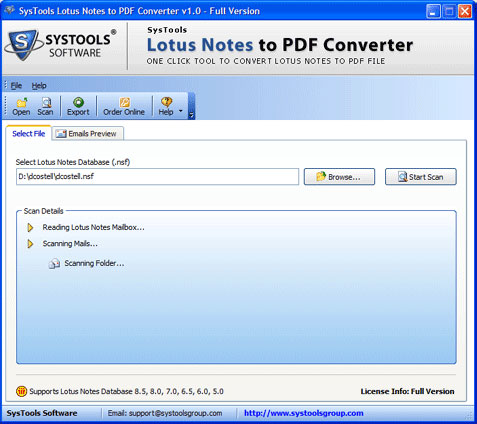This screenshot has height=424, width=477.
Task: Open a file using the Open toolbar icon
Action: tap(21, 107)
